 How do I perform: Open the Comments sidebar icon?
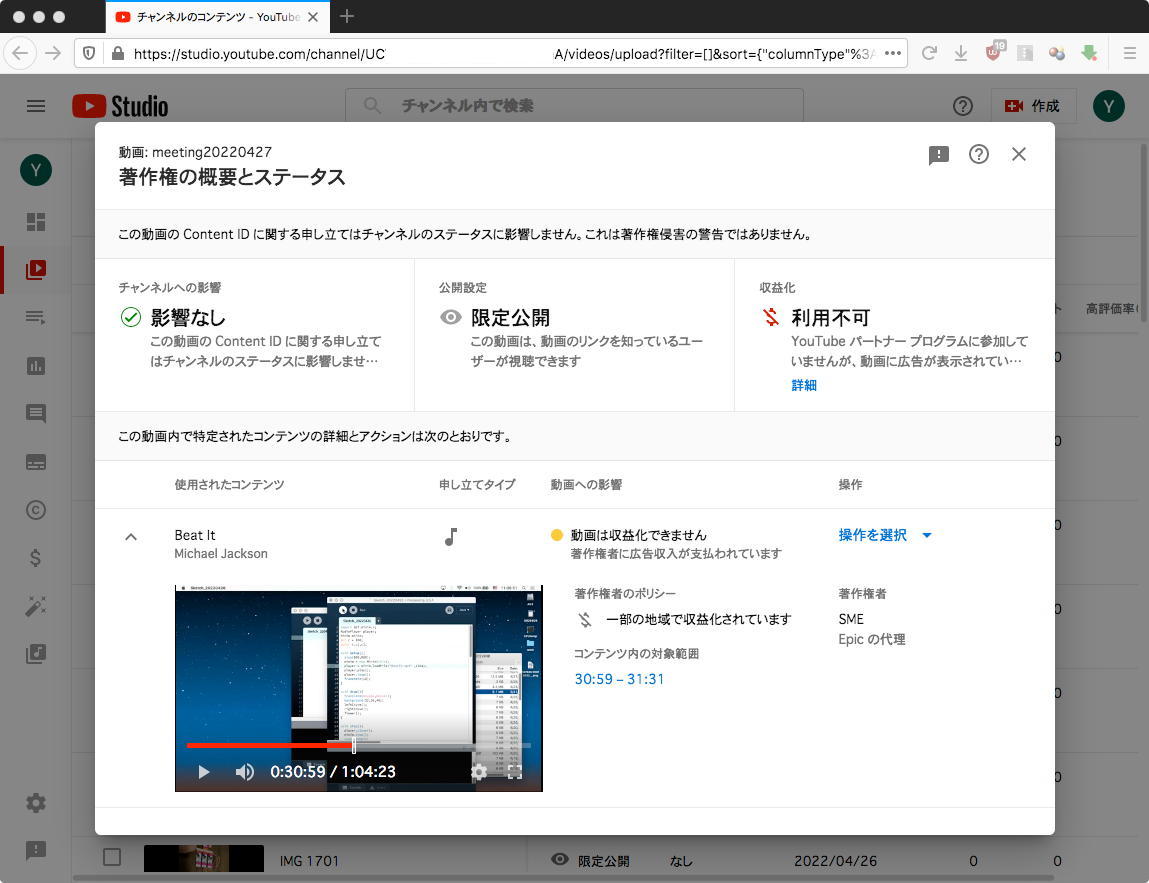36,413
